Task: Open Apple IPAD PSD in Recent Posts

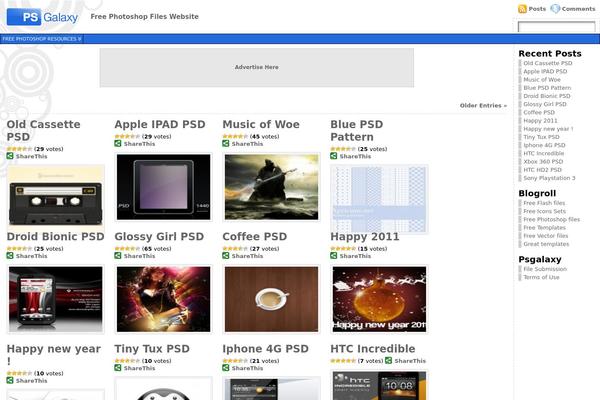Action: pos(545,71)
